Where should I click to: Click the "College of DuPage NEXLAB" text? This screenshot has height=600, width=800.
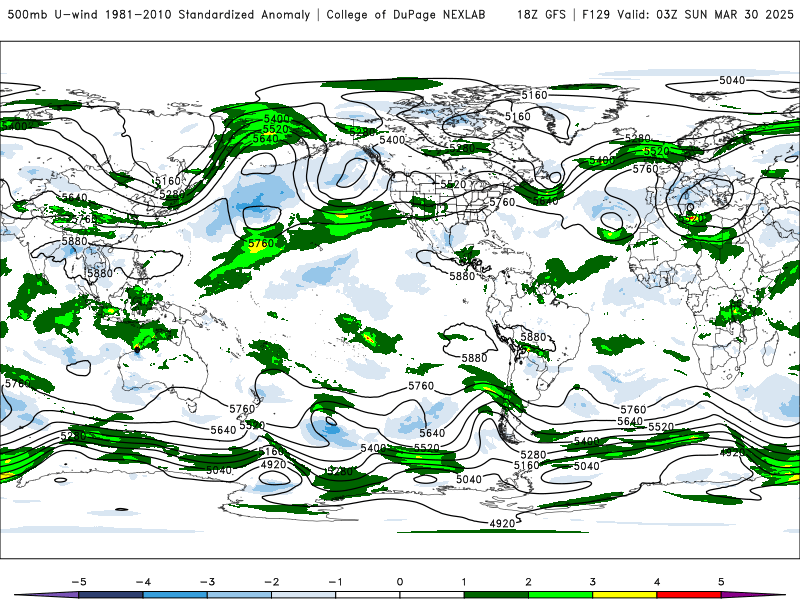pyautogui.click(x=406, y=14)
